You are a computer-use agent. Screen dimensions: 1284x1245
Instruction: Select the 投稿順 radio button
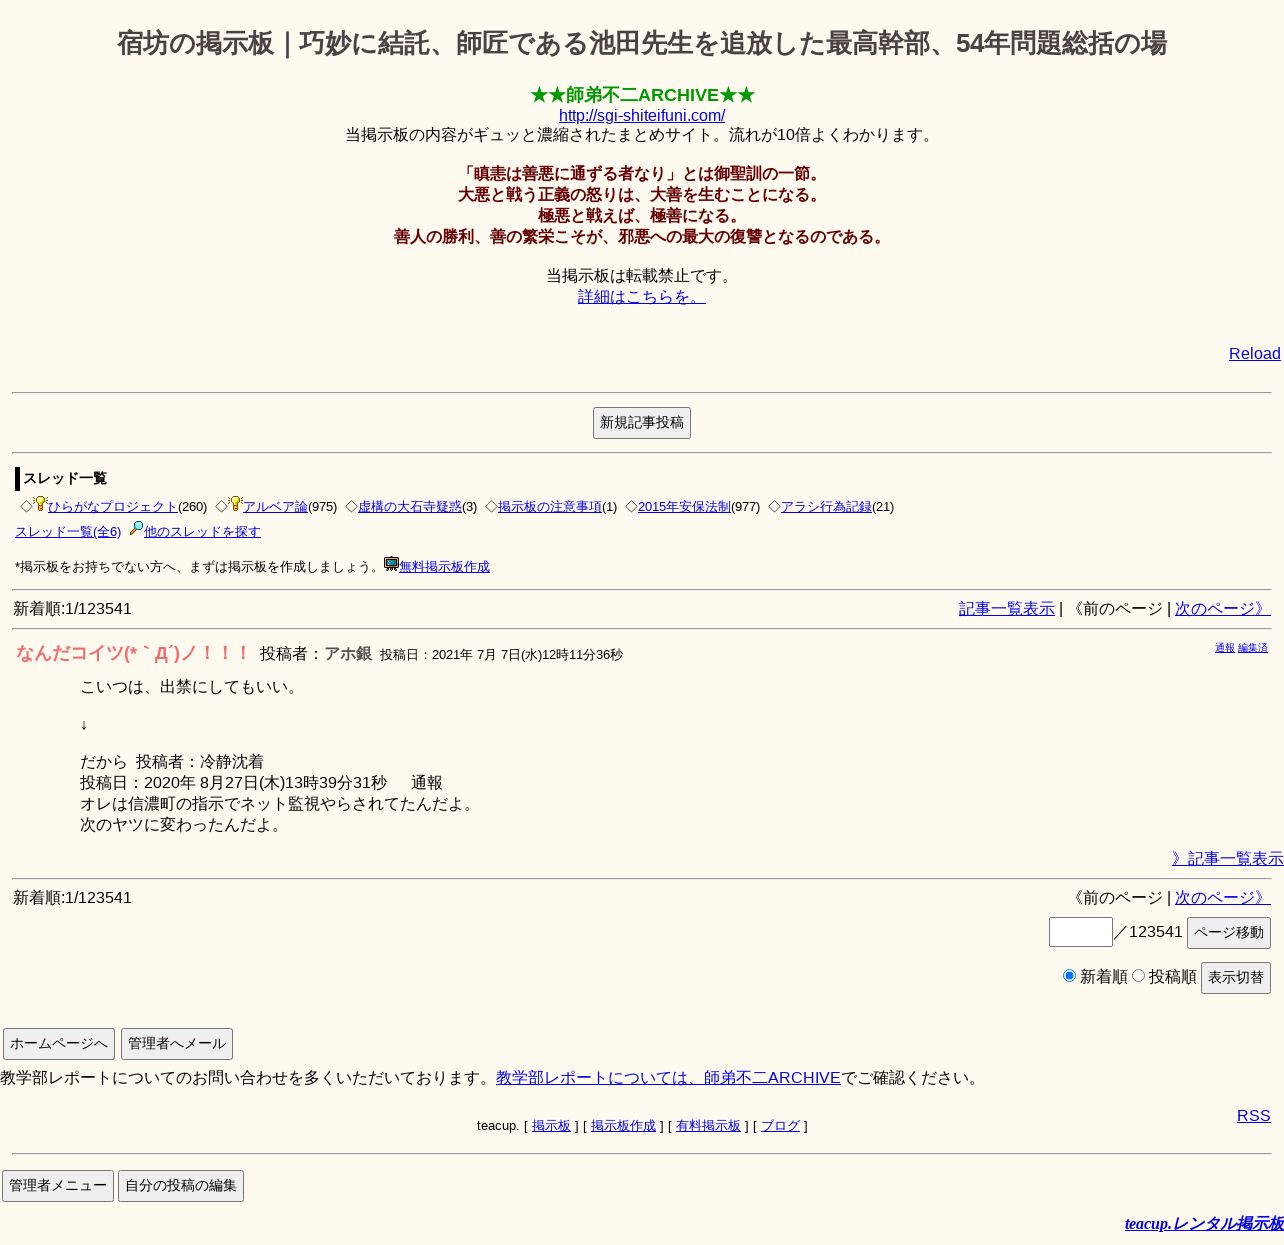click(x=1138, y=976)
